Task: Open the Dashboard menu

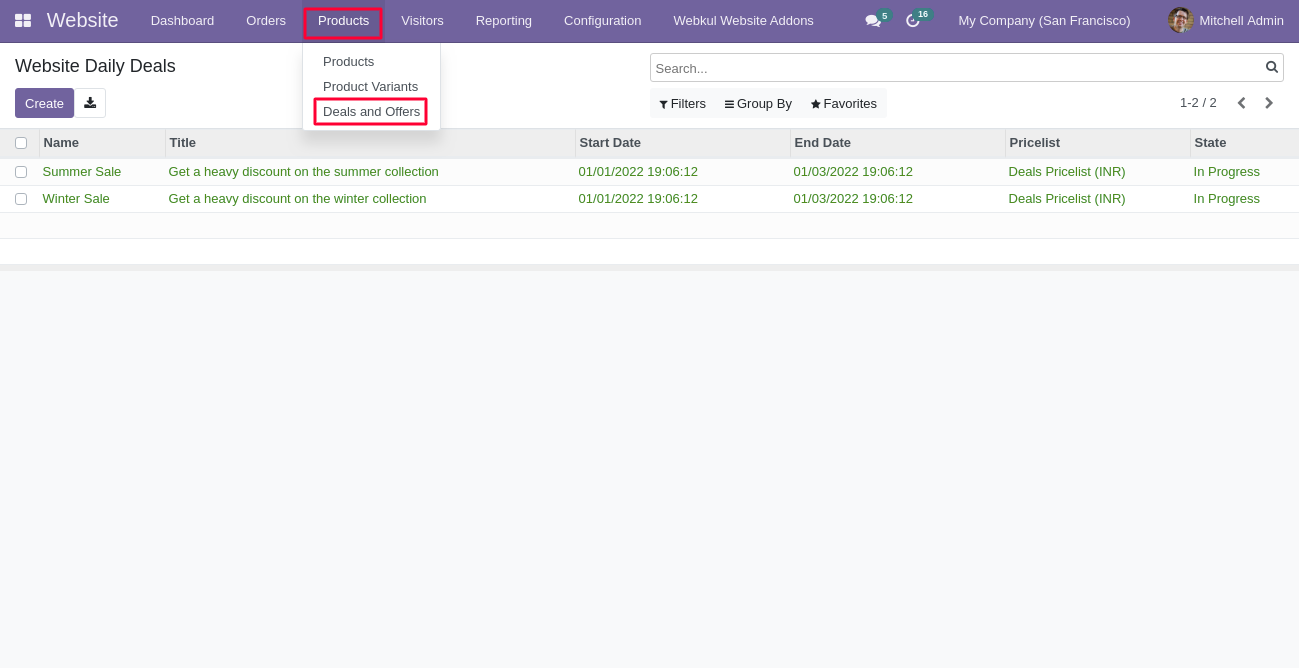Action: point(182,20)
